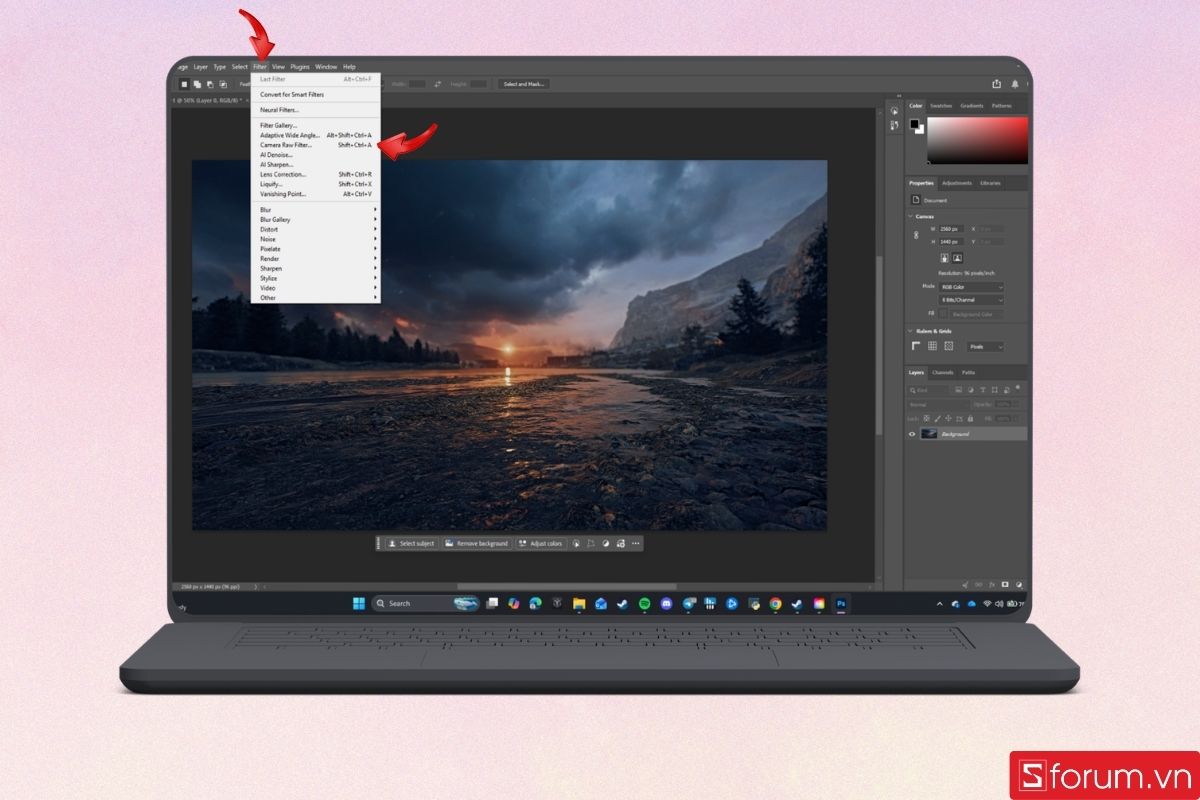
Task: Click the dotted Guides icon
Action: coord(949,346)
